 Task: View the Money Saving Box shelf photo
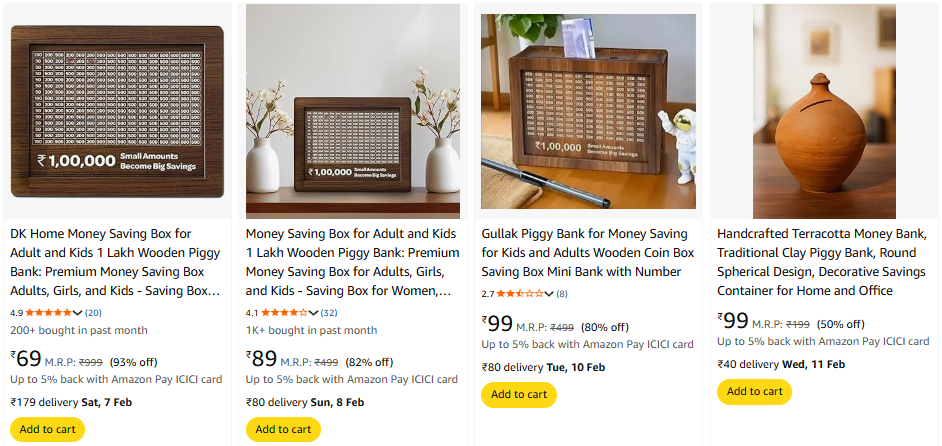click(x=353, y=111)
